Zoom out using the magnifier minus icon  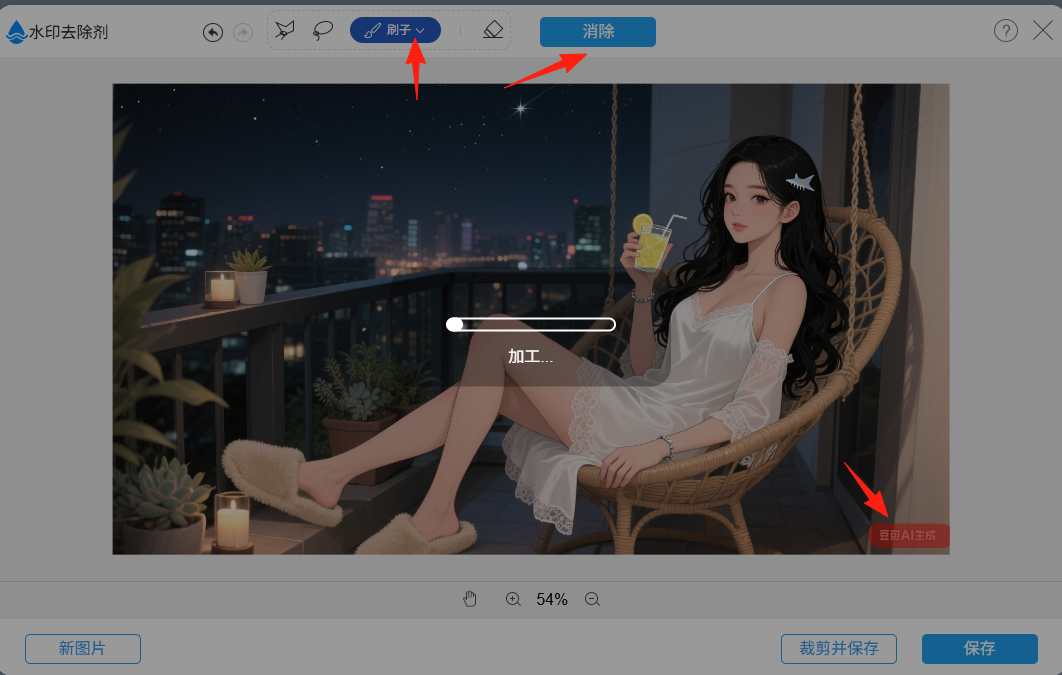(x=591, y=598)
